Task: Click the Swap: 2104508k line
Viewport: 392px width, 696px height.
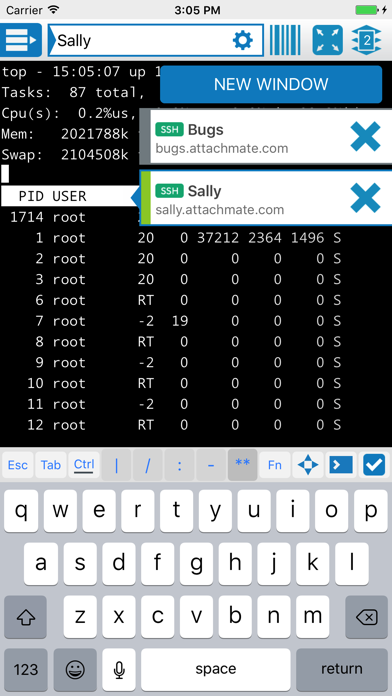Action: (x=65, y=155)
